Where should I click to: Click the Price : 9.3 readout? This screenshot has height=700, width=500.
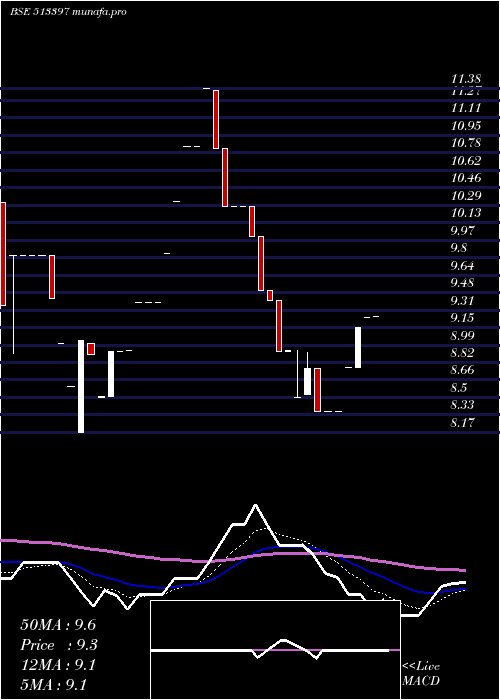coord(59,645)
